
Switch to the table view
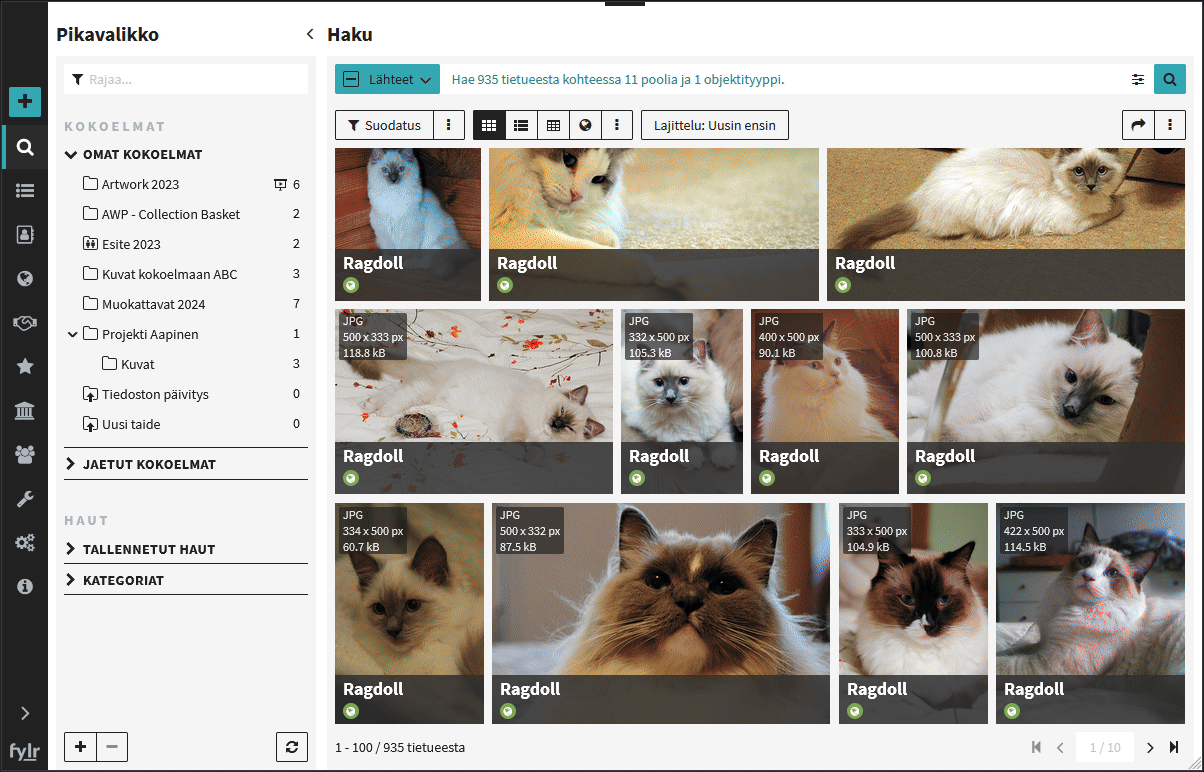point(553,125)
